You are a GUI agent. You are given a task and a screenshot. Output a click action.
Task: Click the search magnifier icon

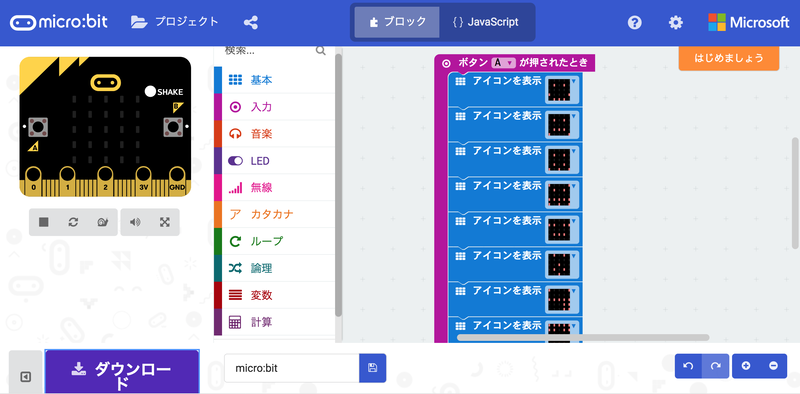click(320, 51)
